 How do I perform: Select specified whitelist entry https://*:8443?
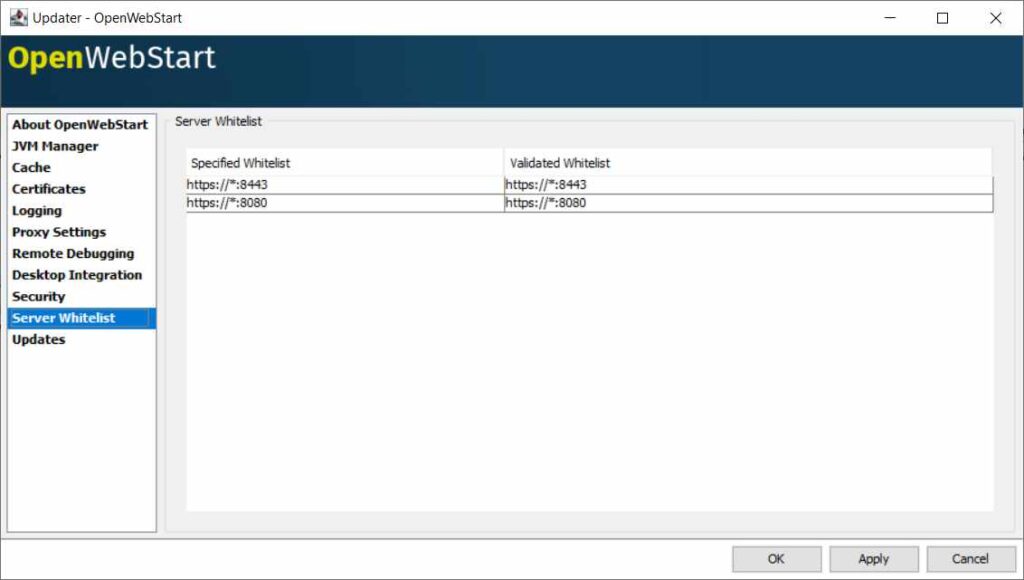tap(345, 185)
